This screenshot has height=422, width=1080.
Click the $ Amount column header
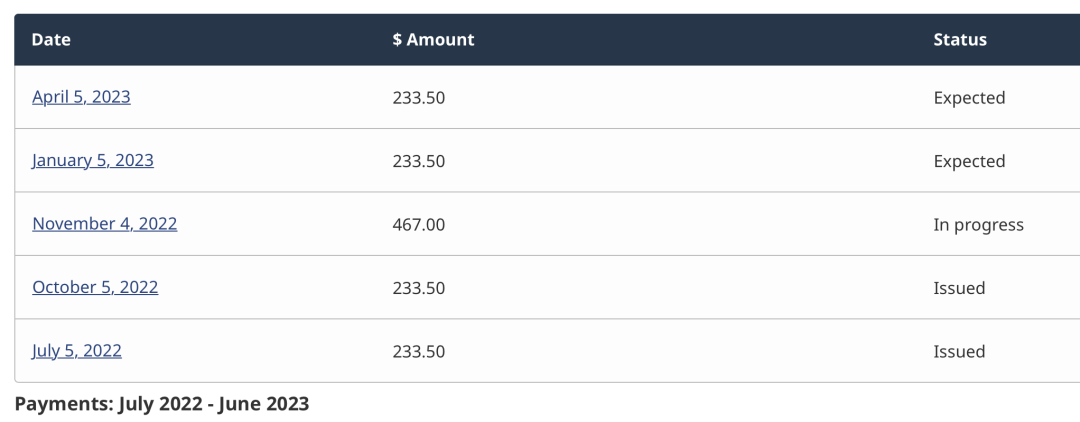(x=433, y=40)
